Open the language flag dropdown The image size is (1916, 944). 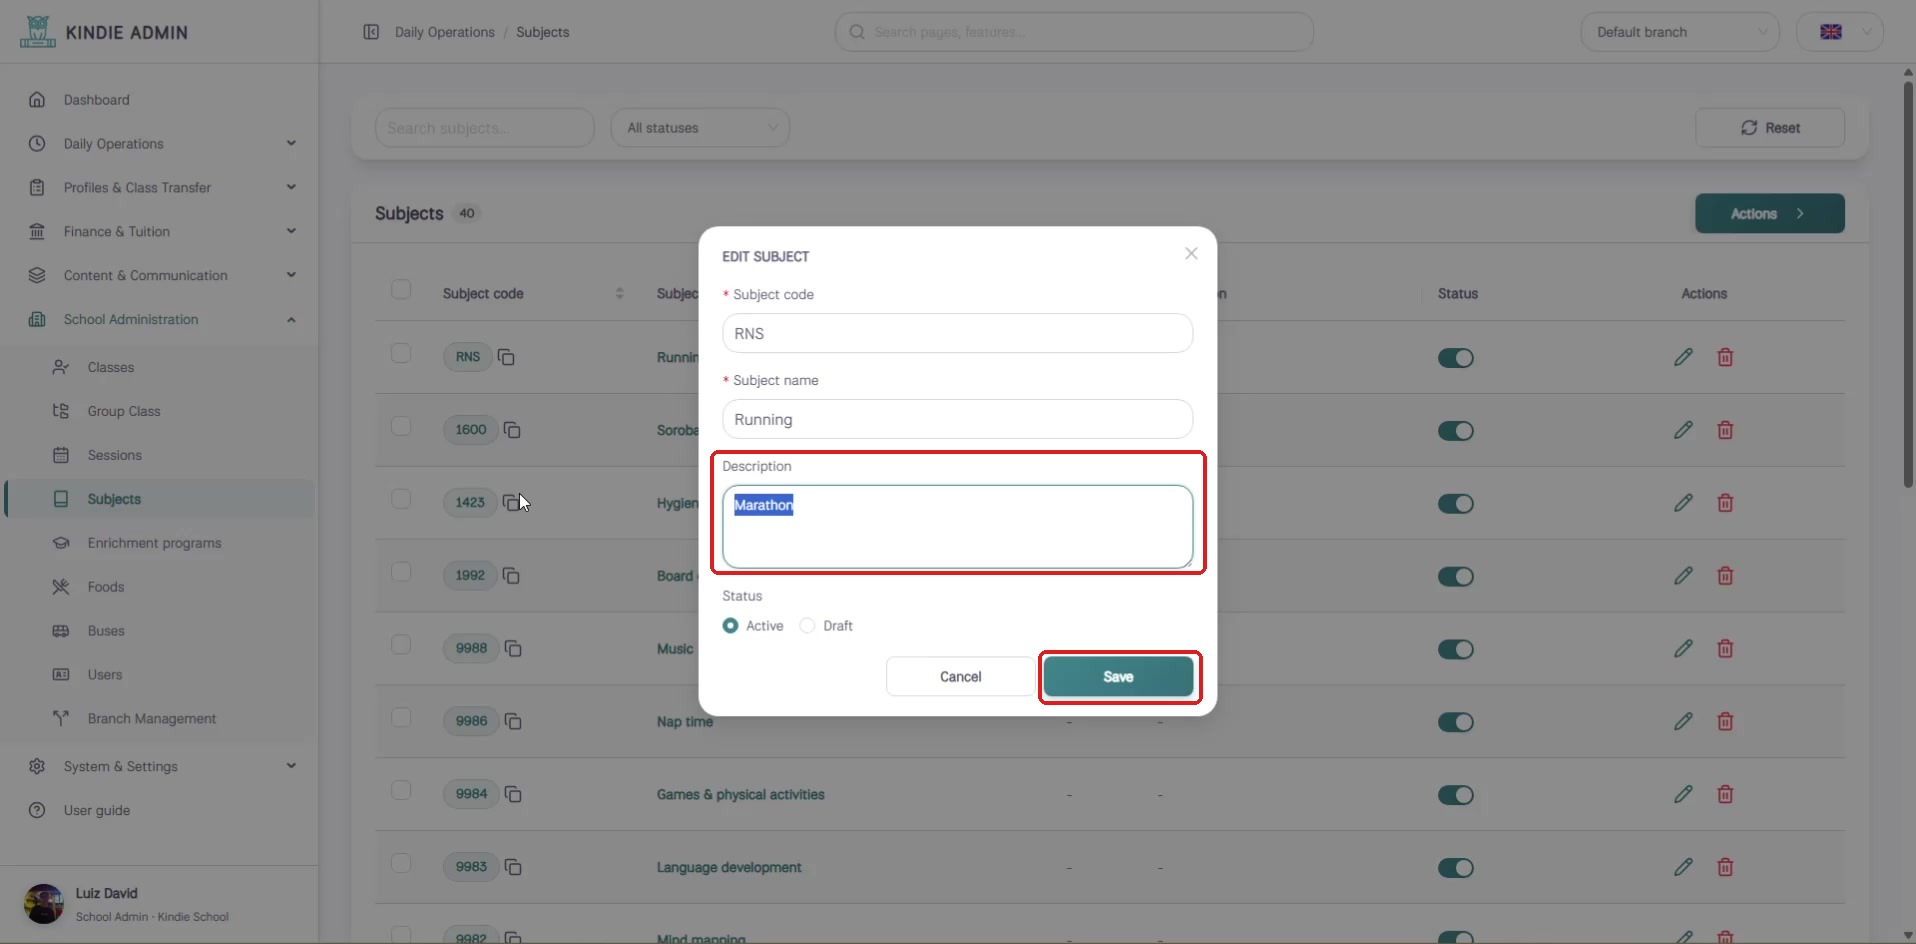[1840, 32]
